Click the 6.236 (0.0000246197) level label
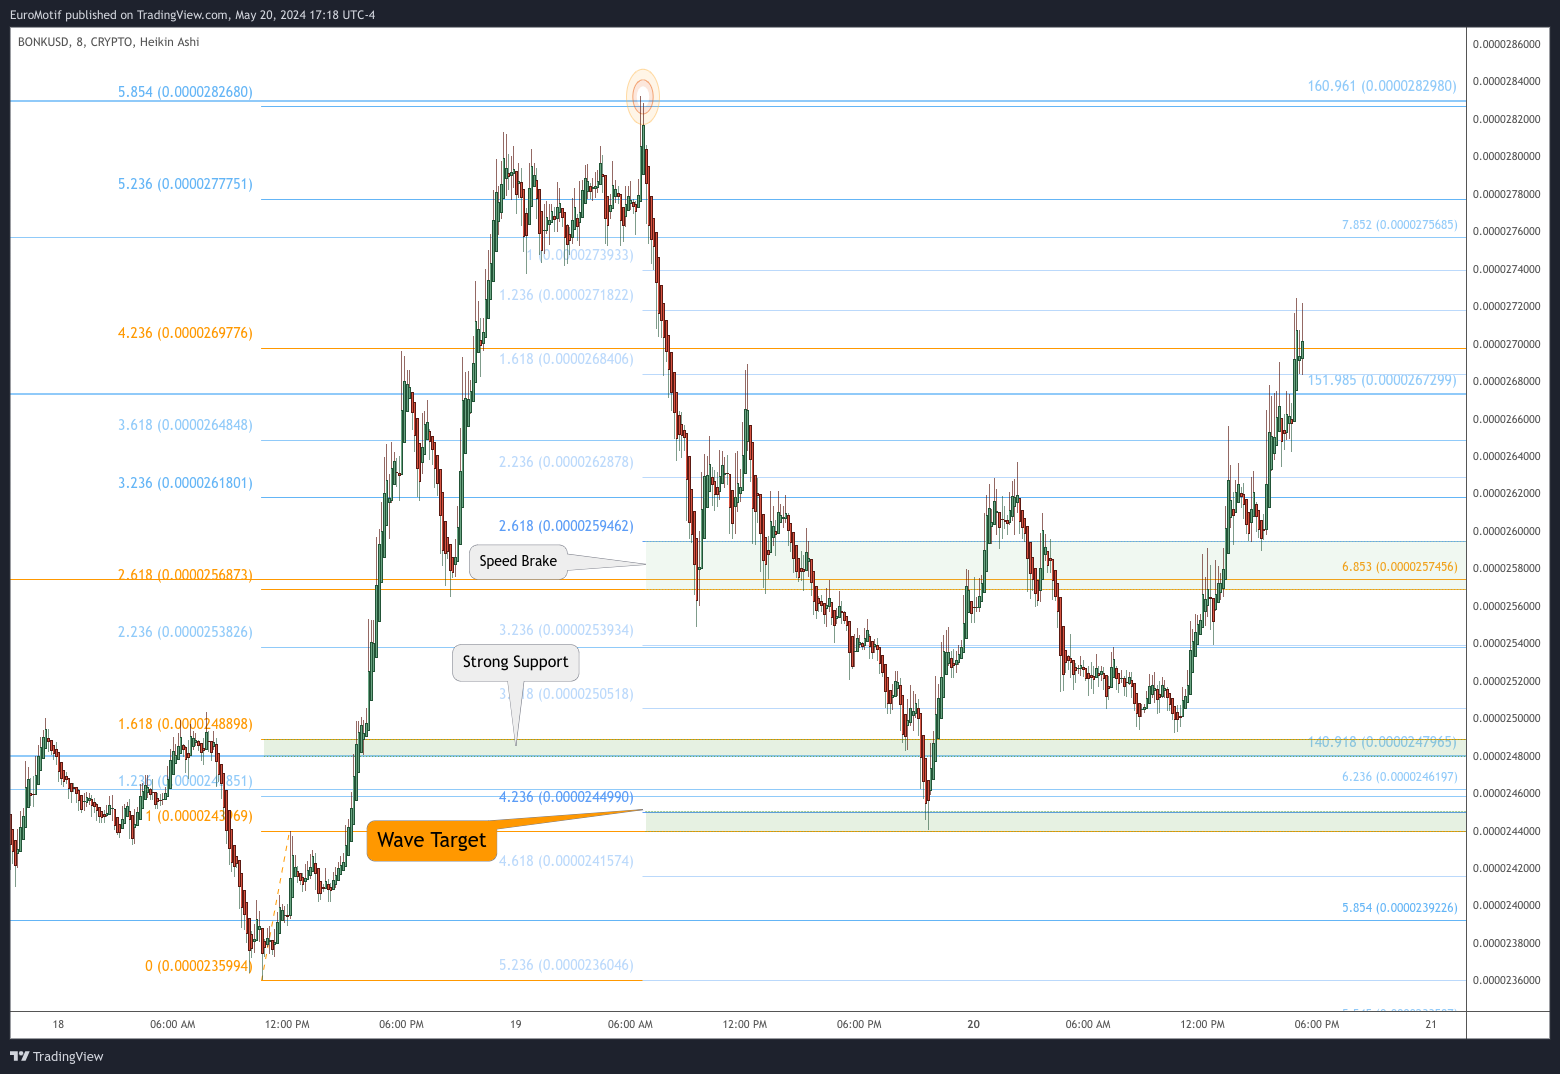 (1400, 777)
